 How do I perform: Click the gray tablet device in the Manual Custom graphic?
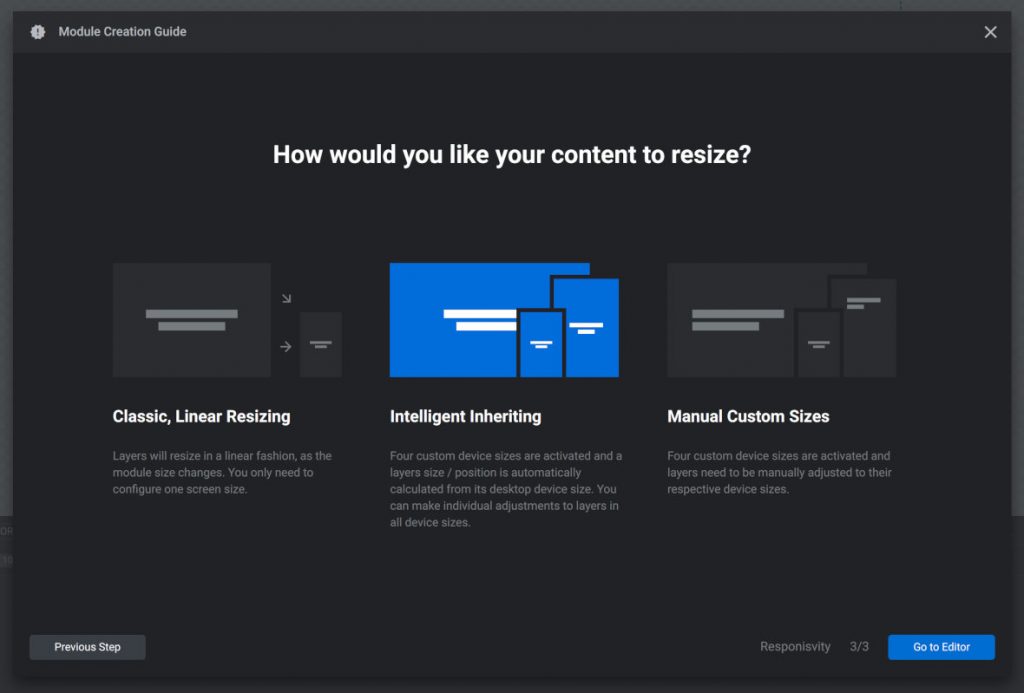(868, 327)
